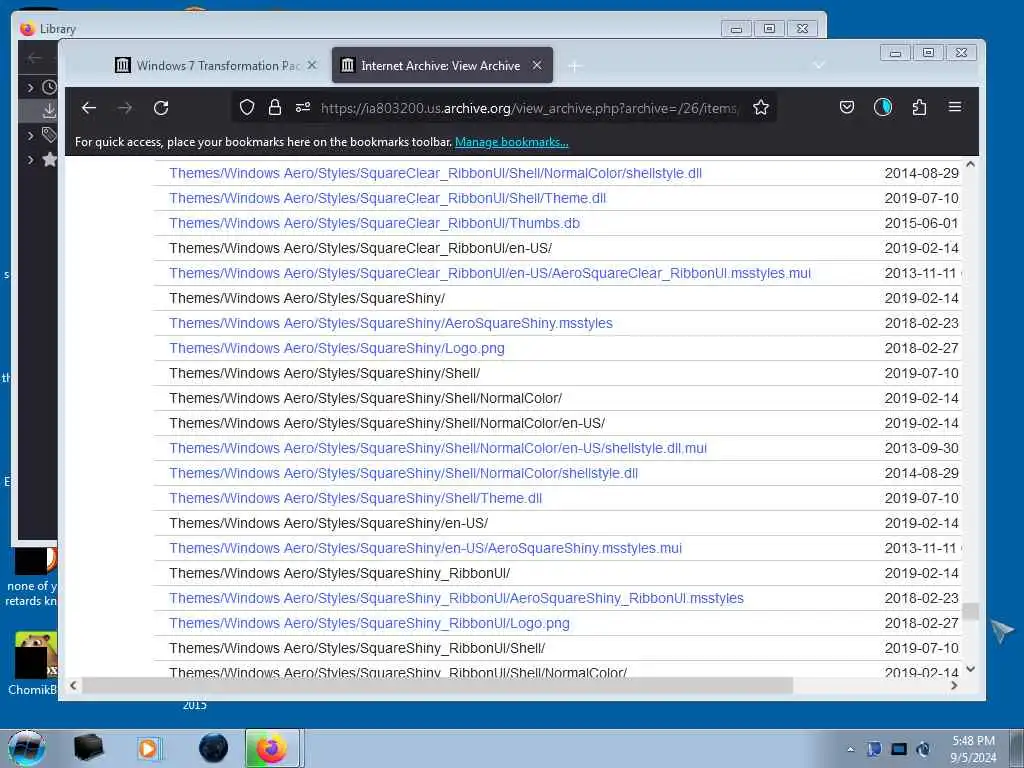
Task: Open the Windows Start button
Action: click(x=26, y=748)
